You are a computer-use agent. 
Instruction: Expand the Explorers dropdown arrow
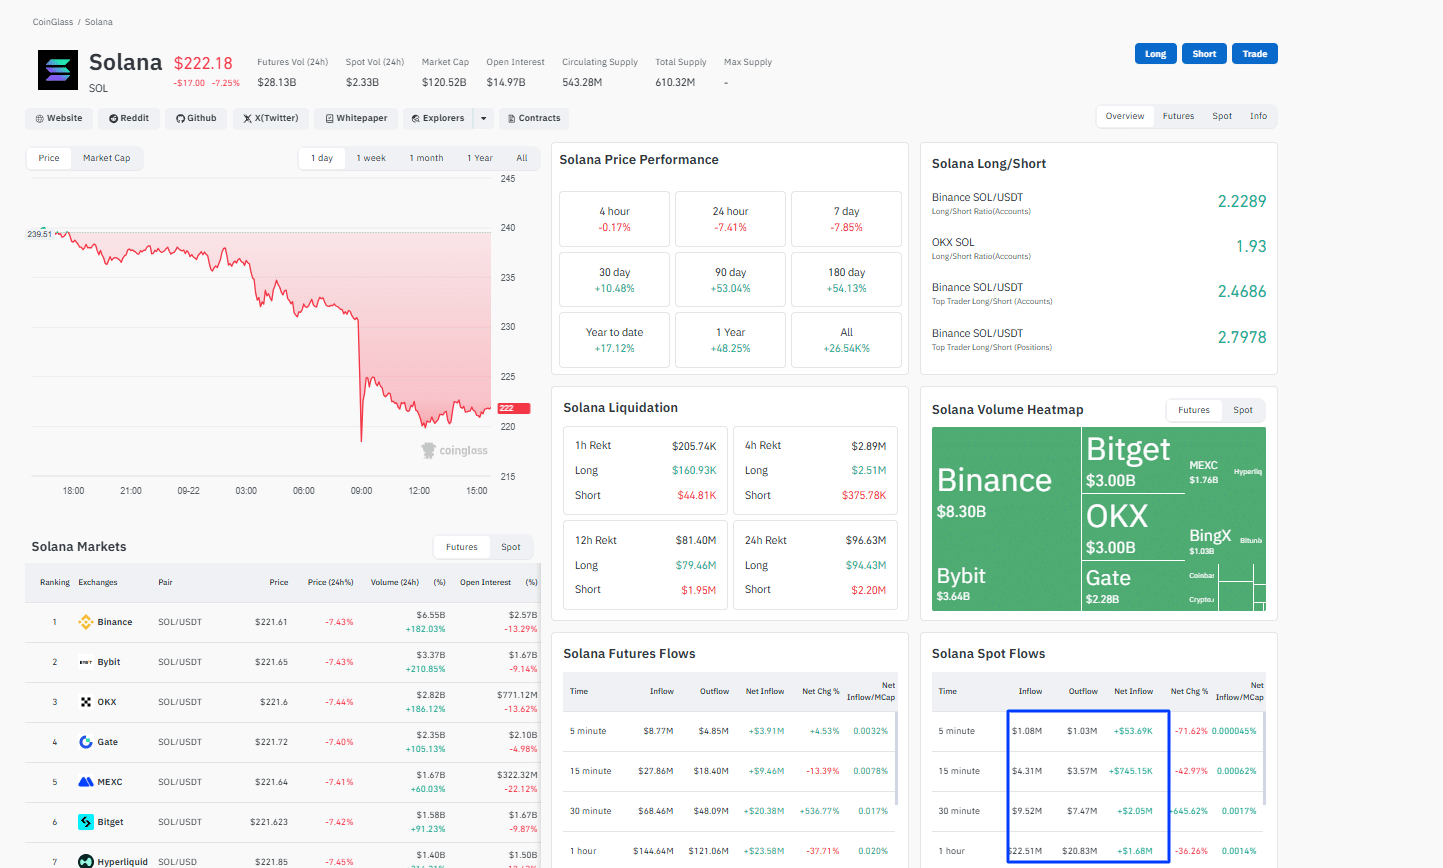pos(483,118)
